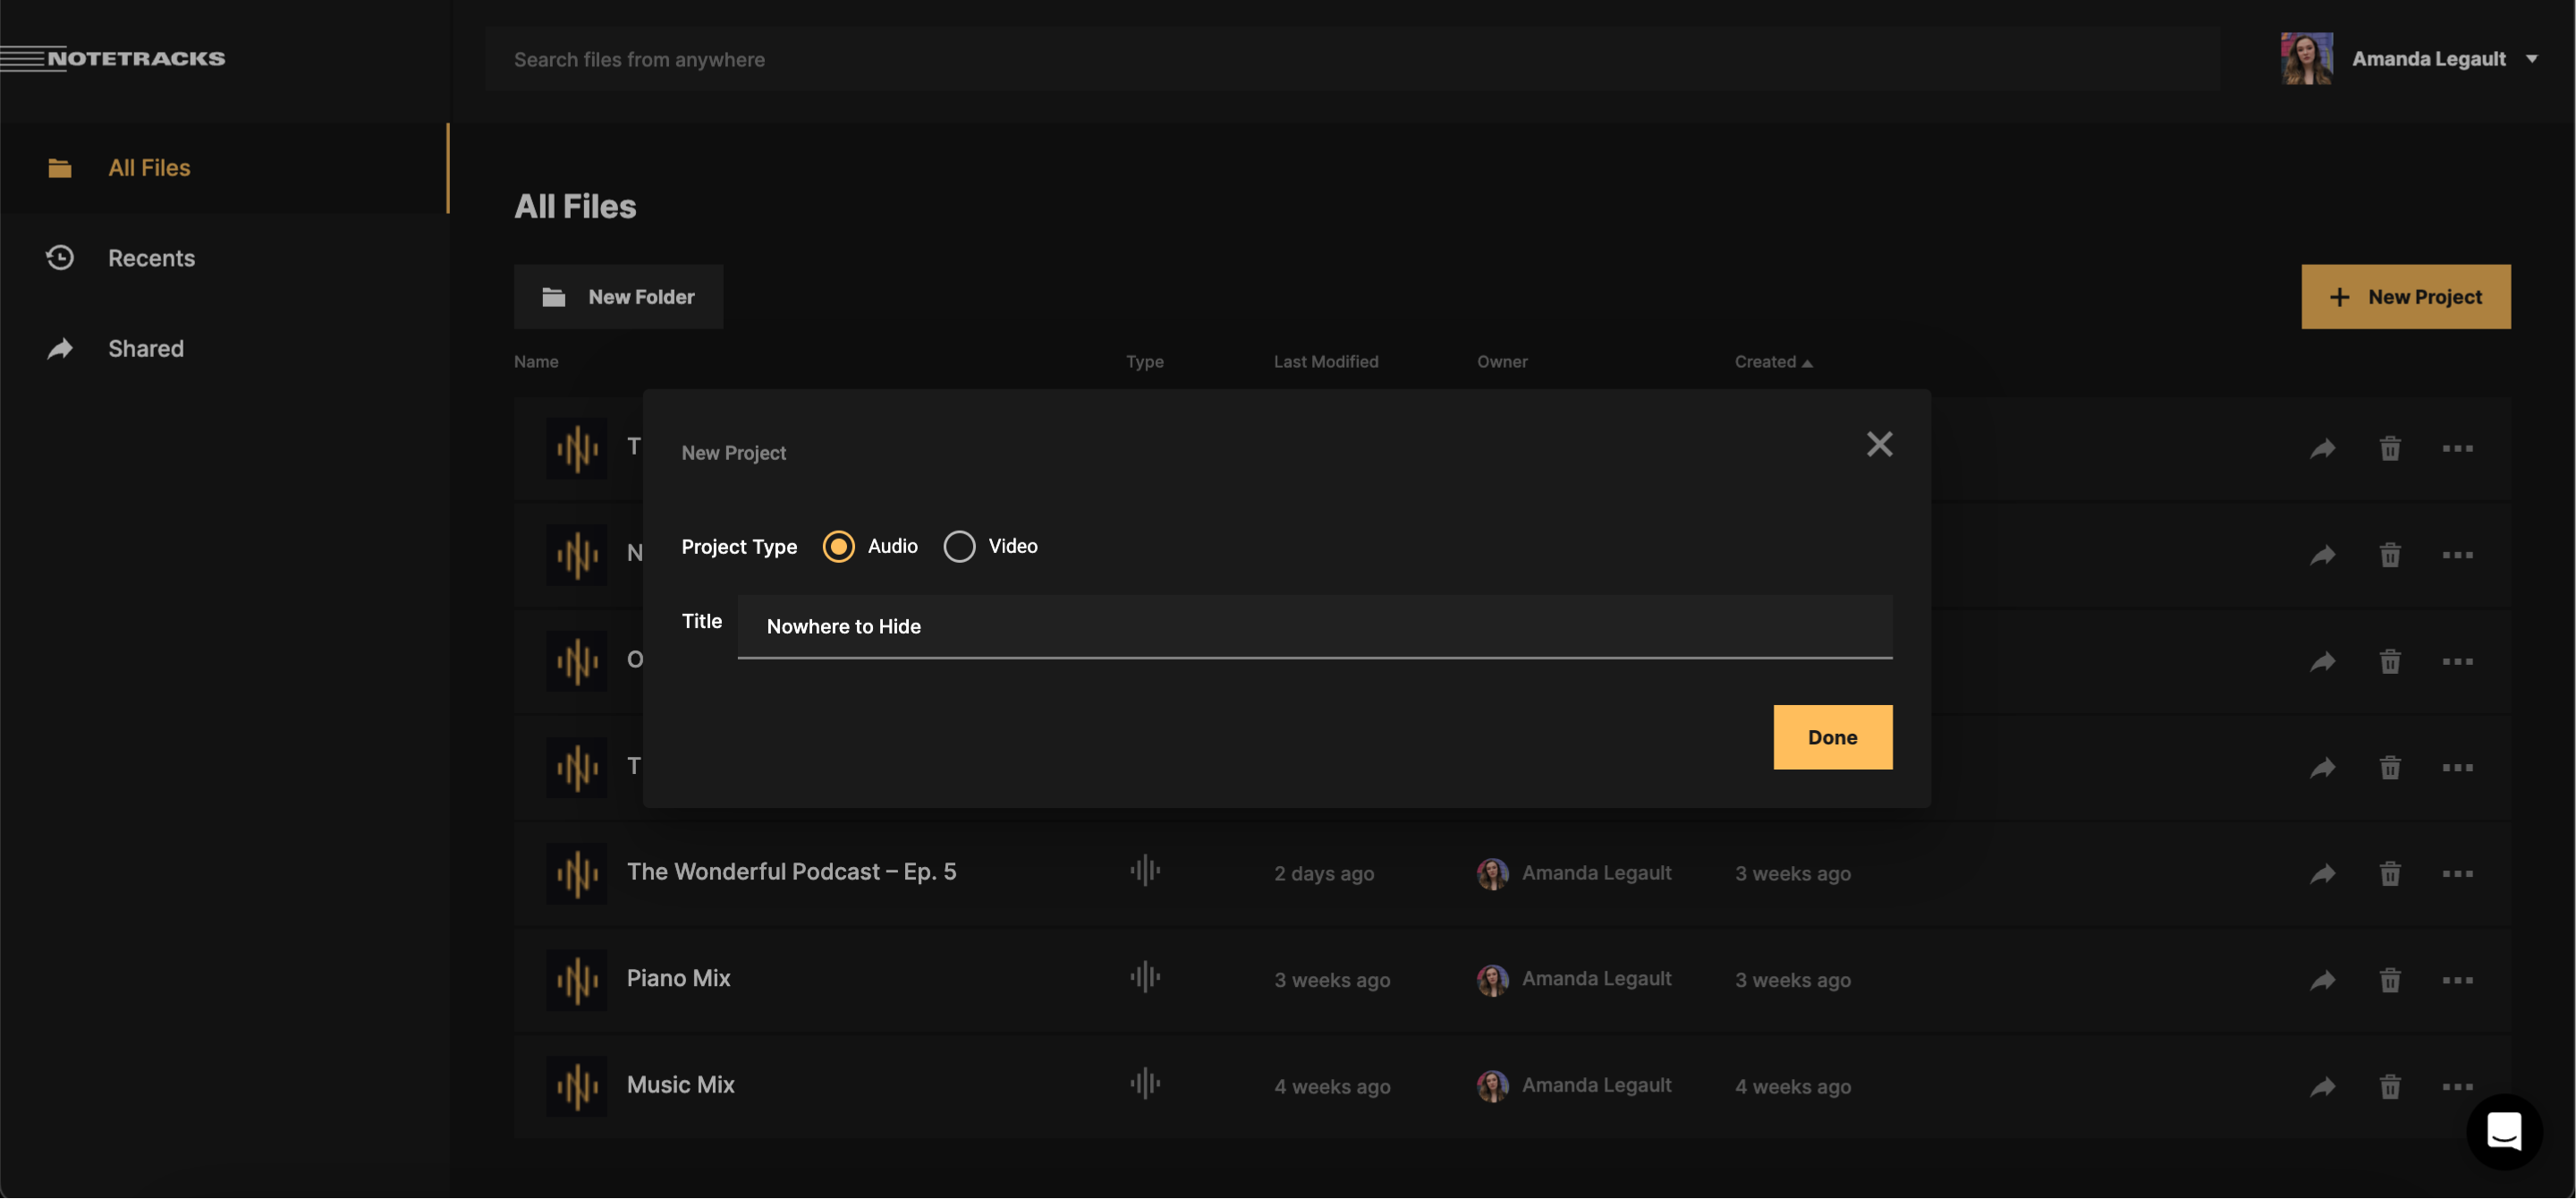Click the Title field containing Nowhere to Hide

pyautogui.click(x=1313, y=626)
